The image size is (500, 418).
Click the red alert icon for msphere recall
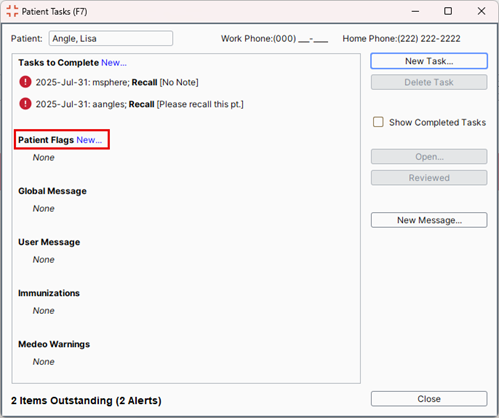(25, 82)
